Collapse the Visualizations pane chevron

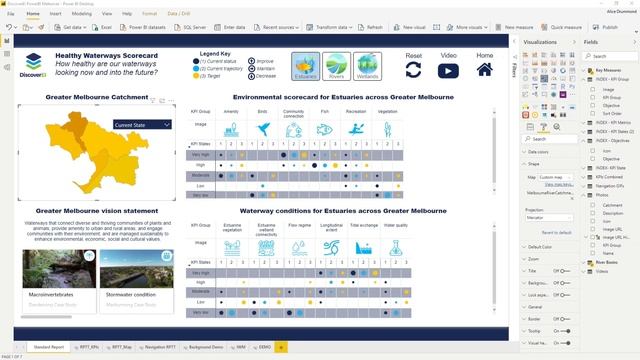(574, 42)
